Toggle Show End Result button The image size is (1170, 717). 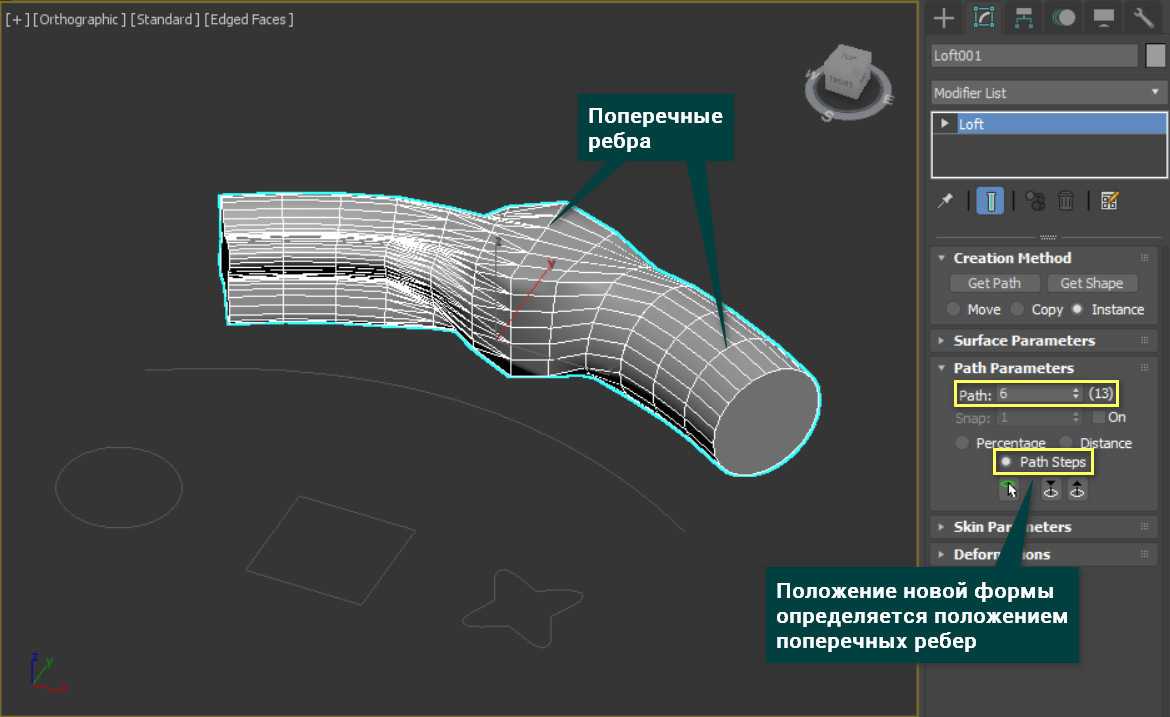(990, 201)
